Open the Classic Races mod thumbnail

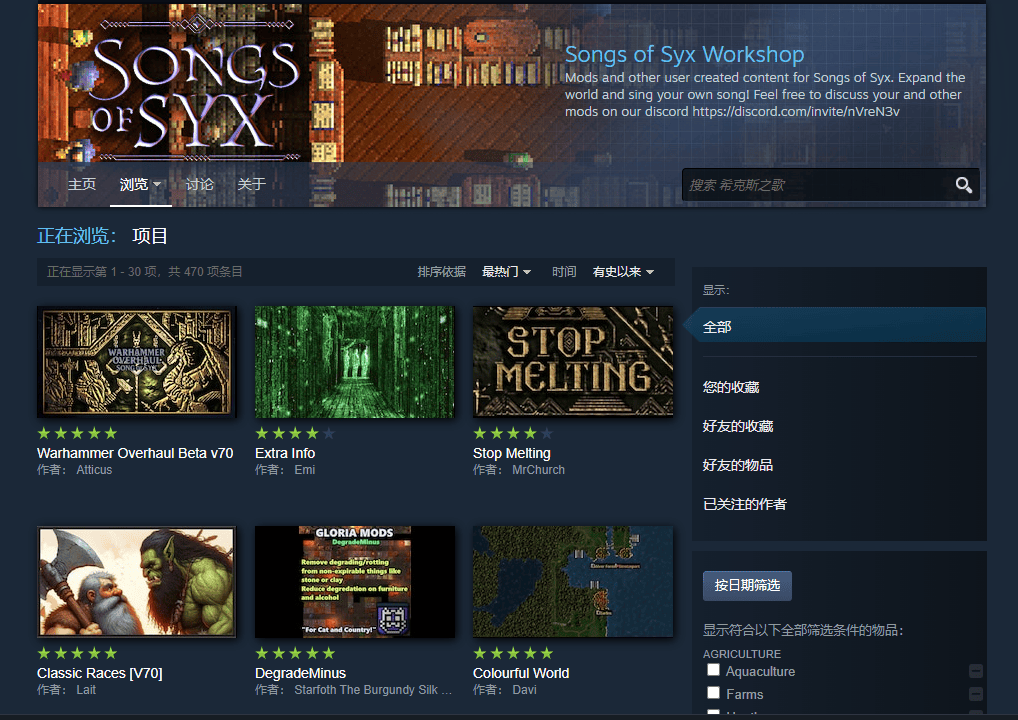(x=137, y=582)
